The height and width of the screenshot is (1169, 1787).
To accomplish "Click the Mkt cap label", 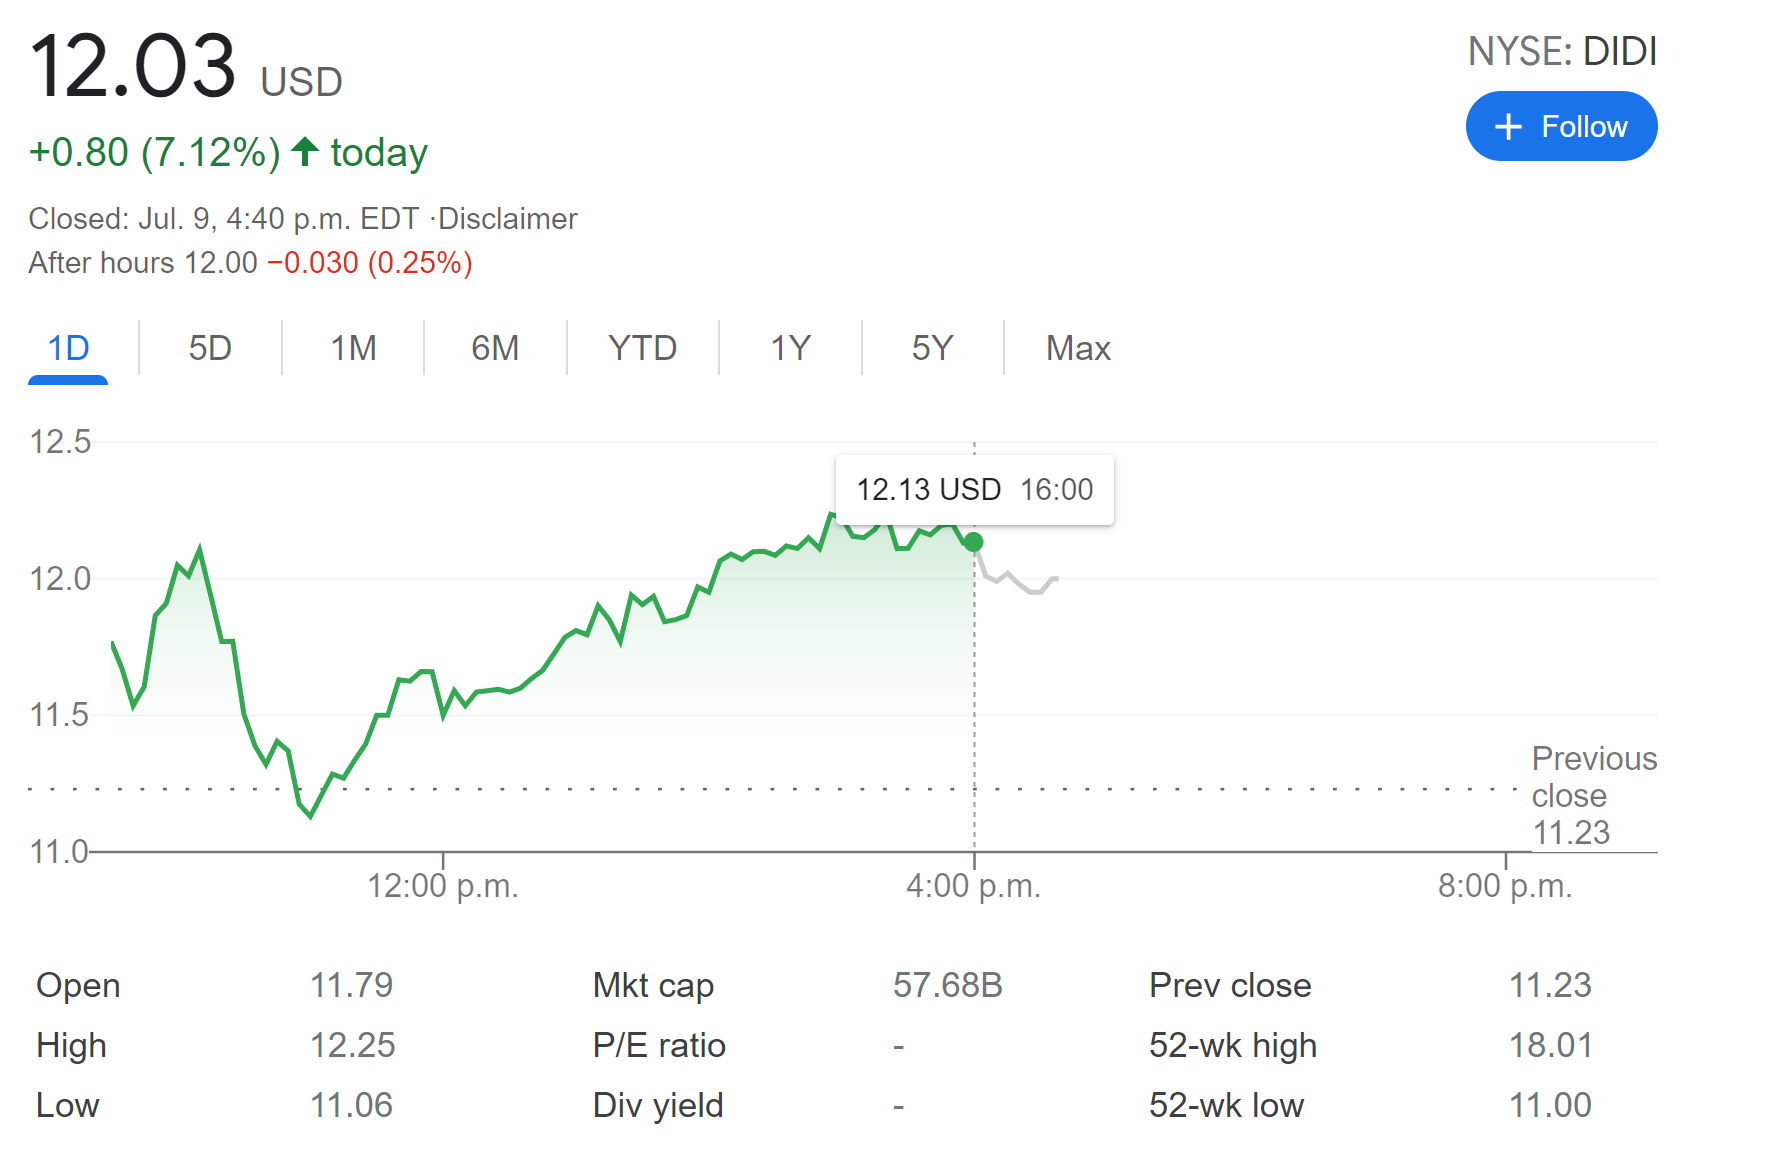I will click(653, 986).
